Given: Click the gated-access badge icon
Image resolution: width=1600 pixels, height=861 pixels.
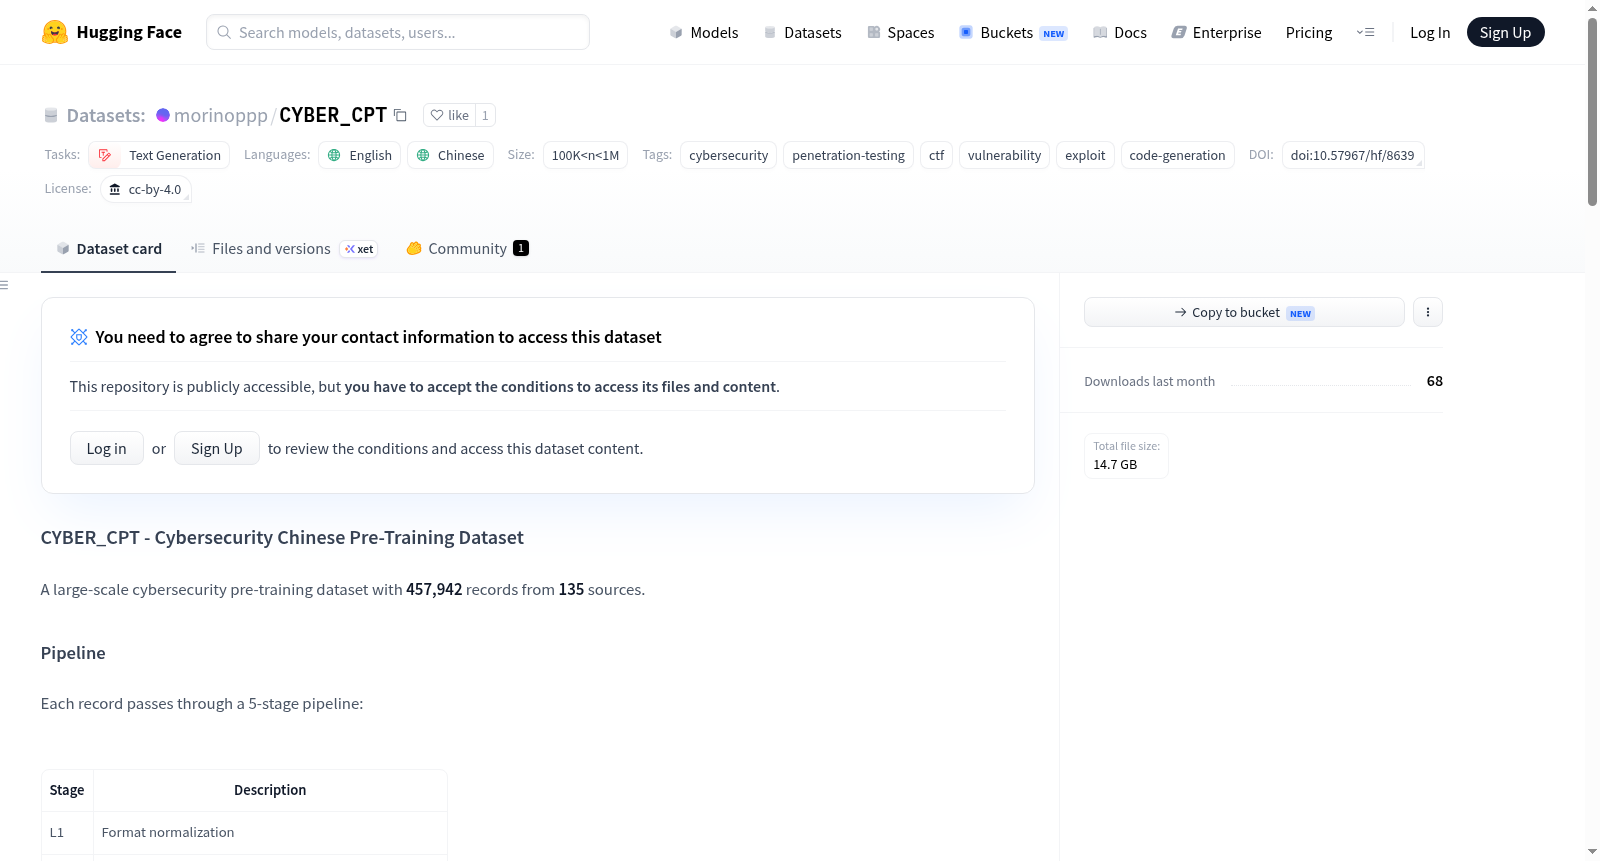Looking at the screenshot, I should [79, 337].
